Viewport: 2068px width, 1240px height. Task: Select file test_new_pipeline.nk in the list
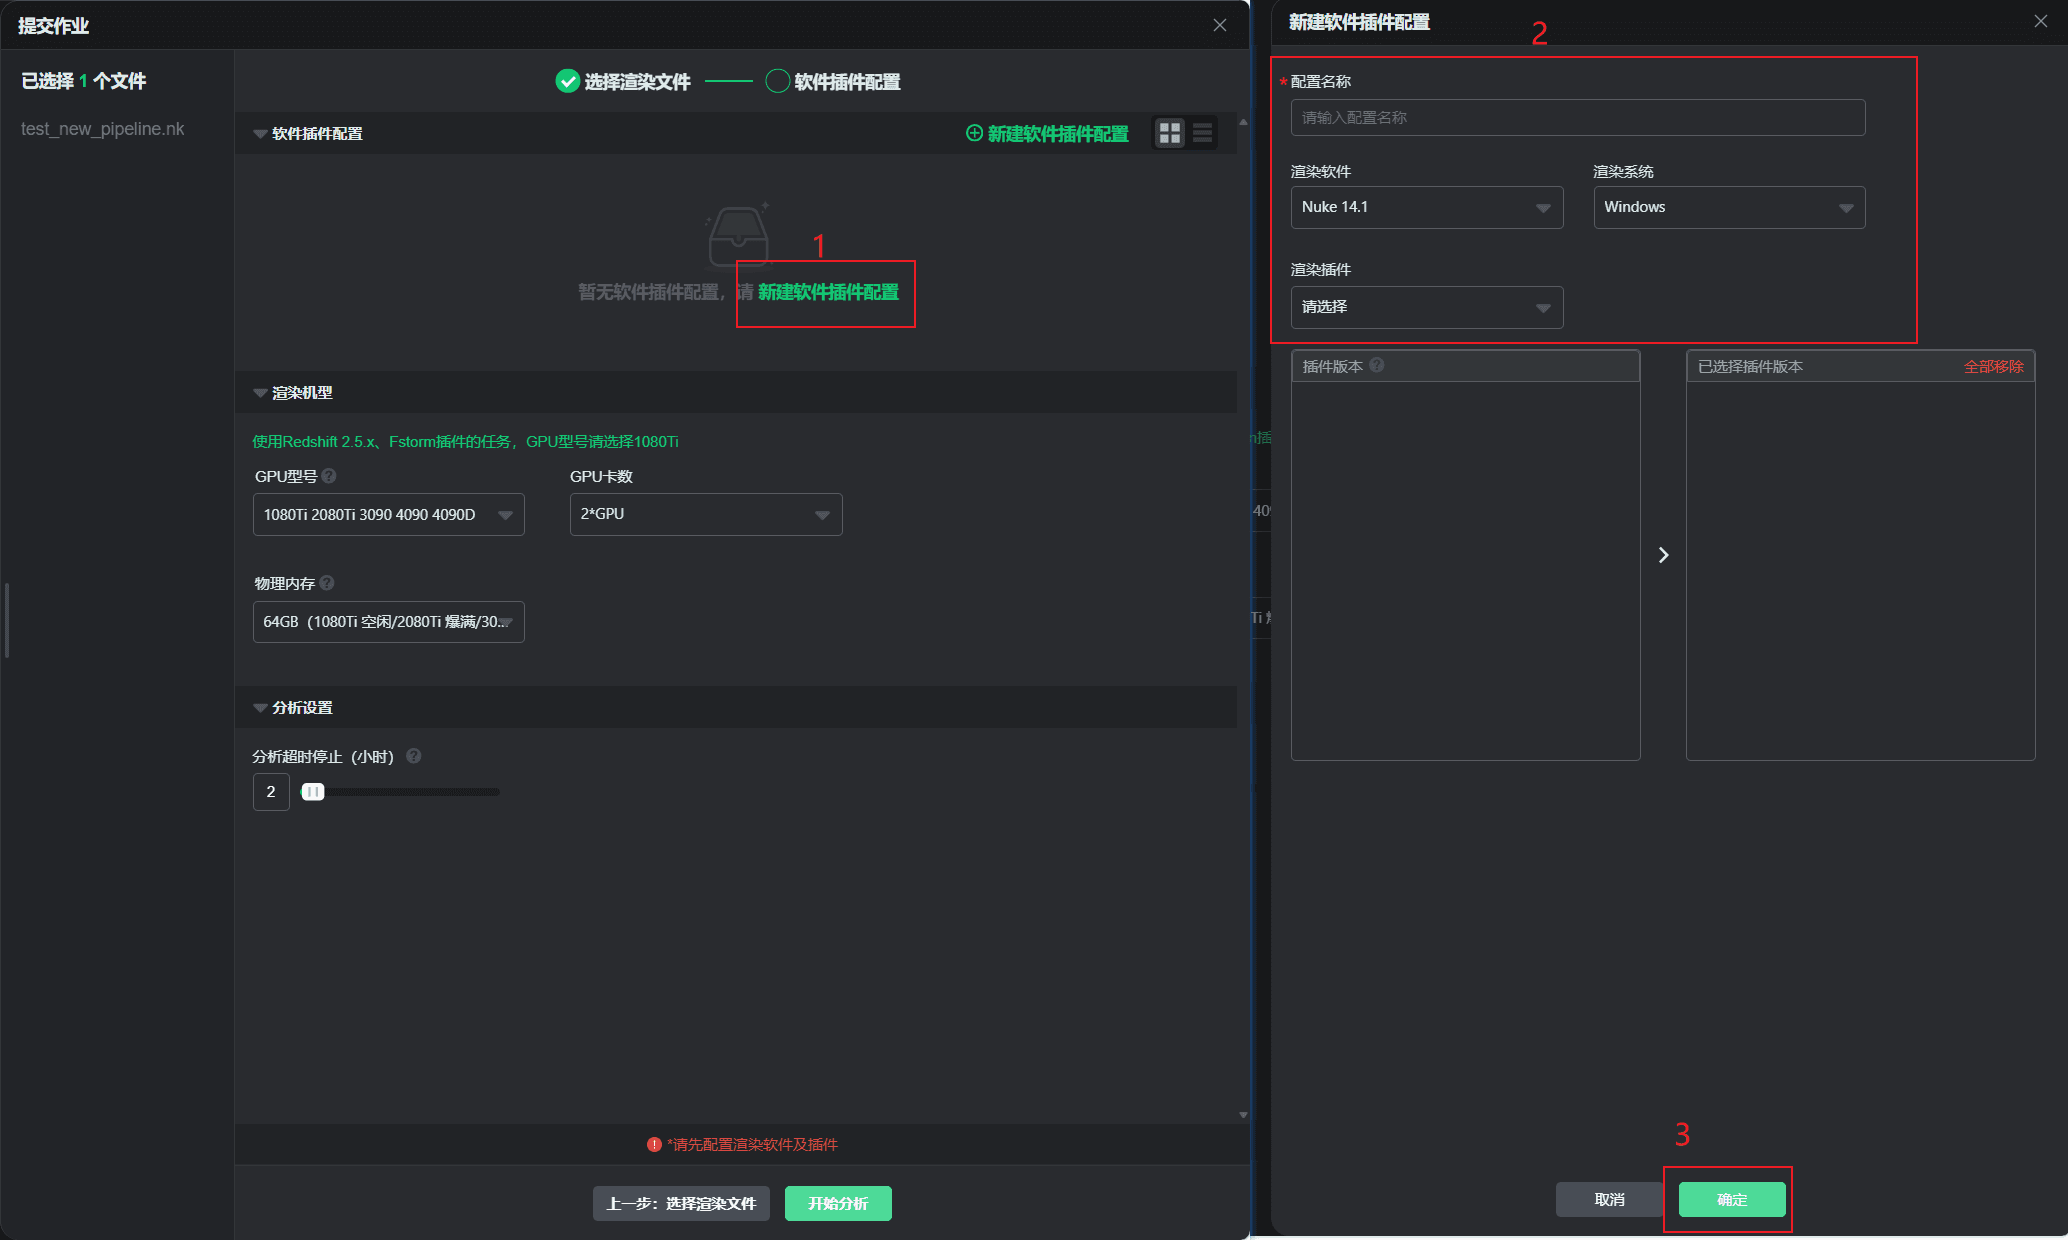click(x=103, y=129)
